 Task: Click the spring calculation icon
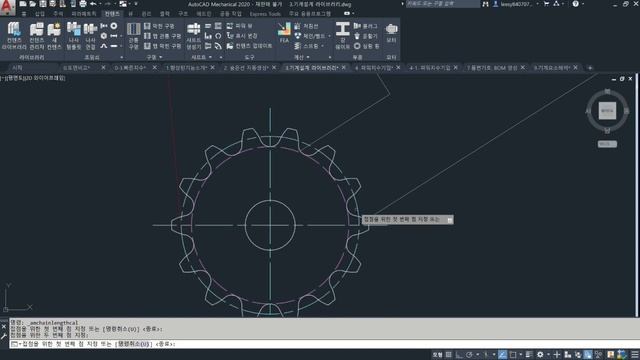coord(297,46)
